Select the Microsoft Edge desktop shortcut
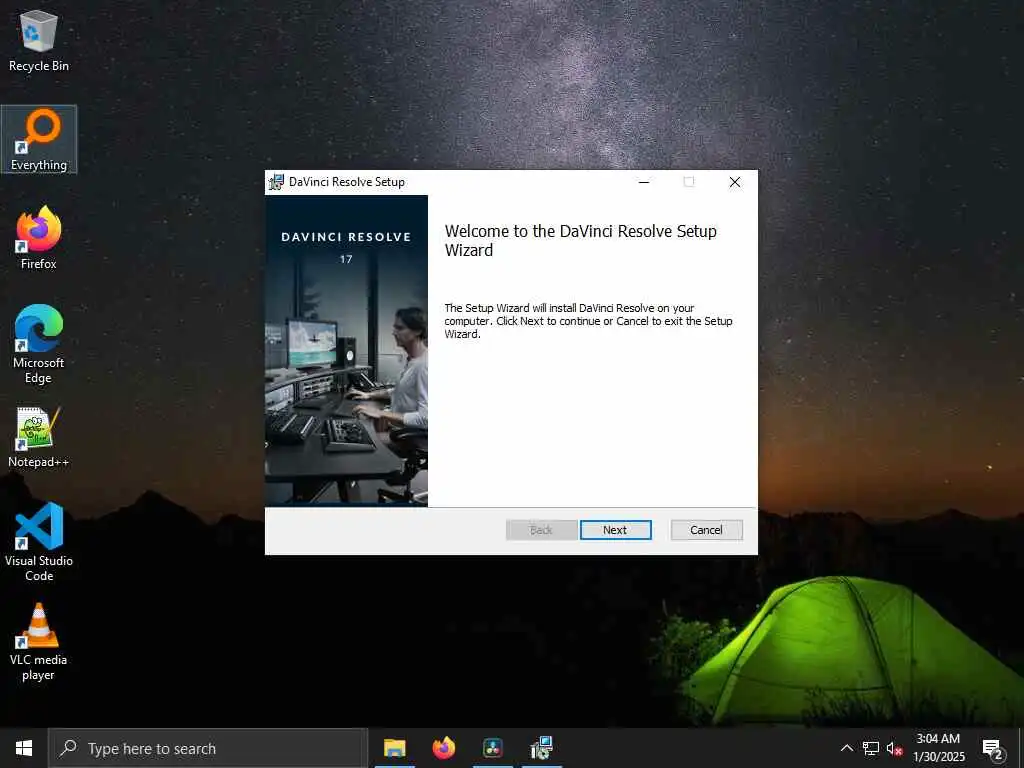1024x768 pixels. tap(39, 344)
